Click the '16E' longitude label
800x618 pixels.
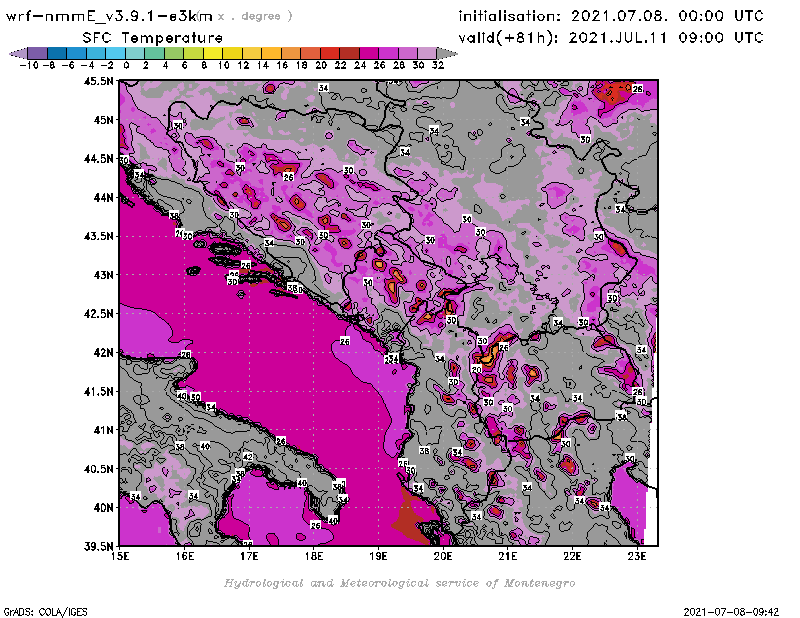click(x=185, y=556)
